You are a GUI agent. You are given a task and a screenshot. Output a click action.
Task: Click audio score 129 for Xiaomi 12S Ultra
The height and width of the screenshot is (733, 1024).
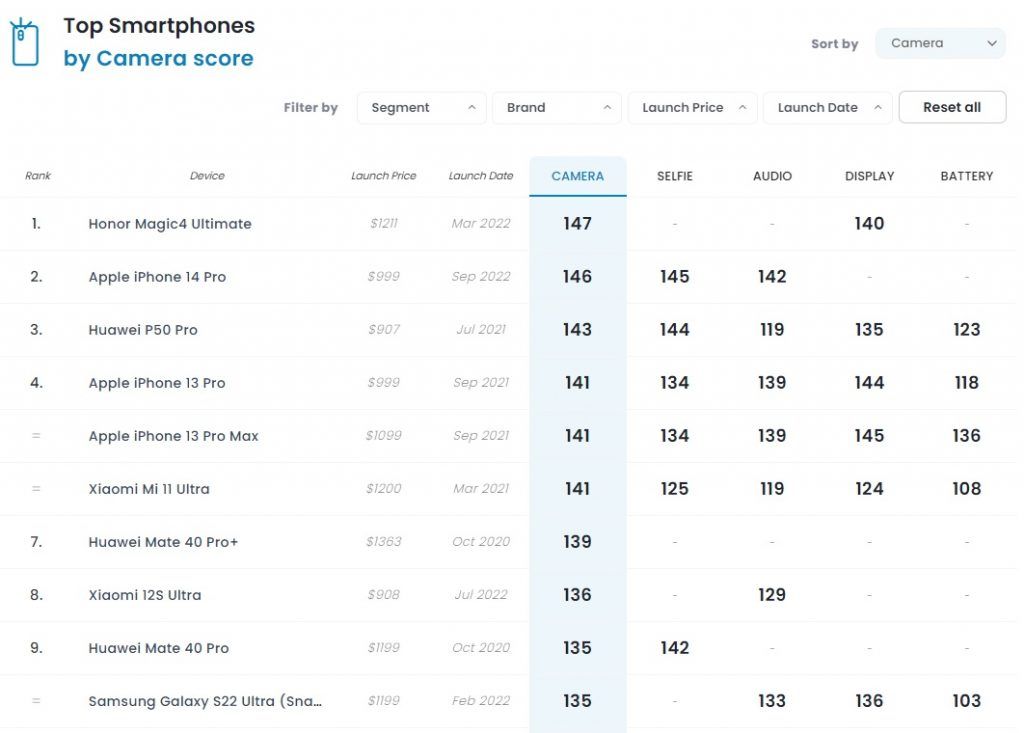pos(772,595)
